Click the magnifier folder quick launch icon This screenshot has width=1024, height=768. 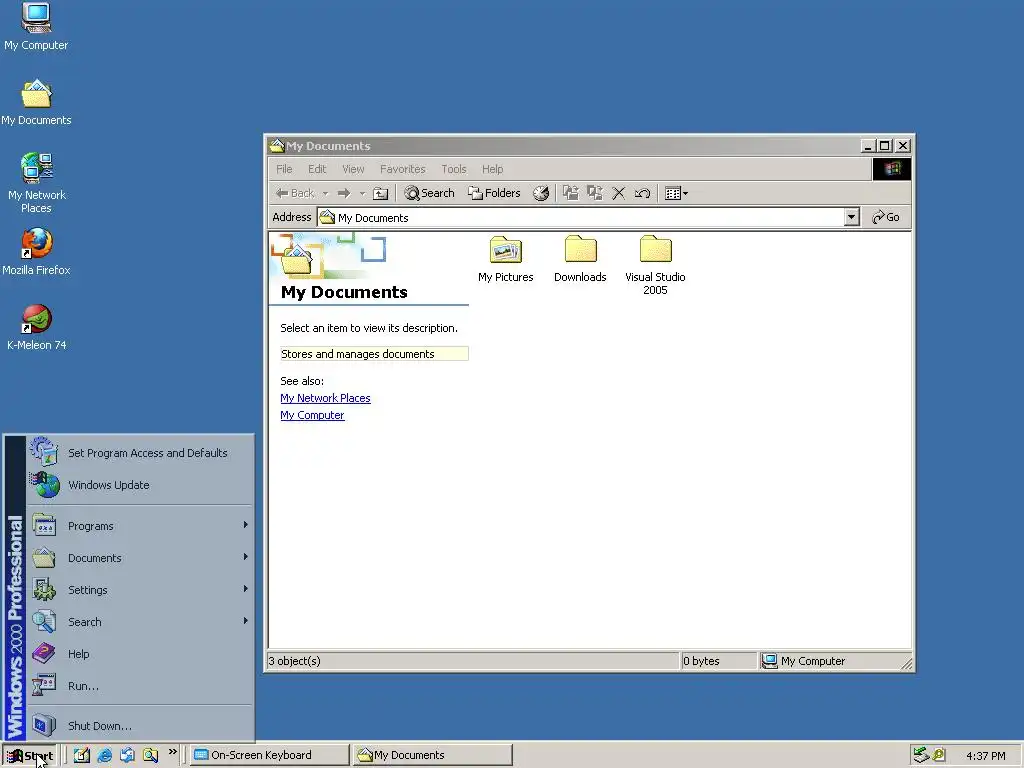coord(150,755)
